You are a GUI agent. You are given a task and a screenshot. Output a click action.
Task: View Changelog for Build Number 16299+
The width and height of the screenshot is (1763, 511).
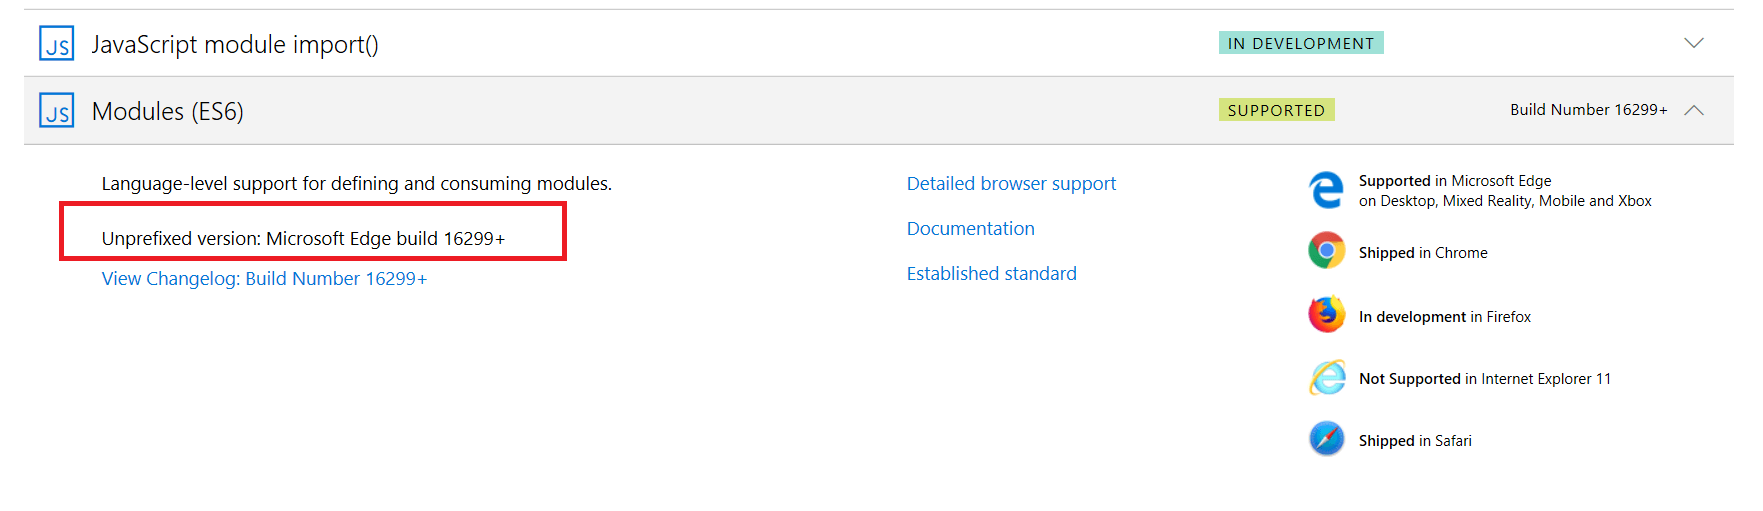click(264, 279)
